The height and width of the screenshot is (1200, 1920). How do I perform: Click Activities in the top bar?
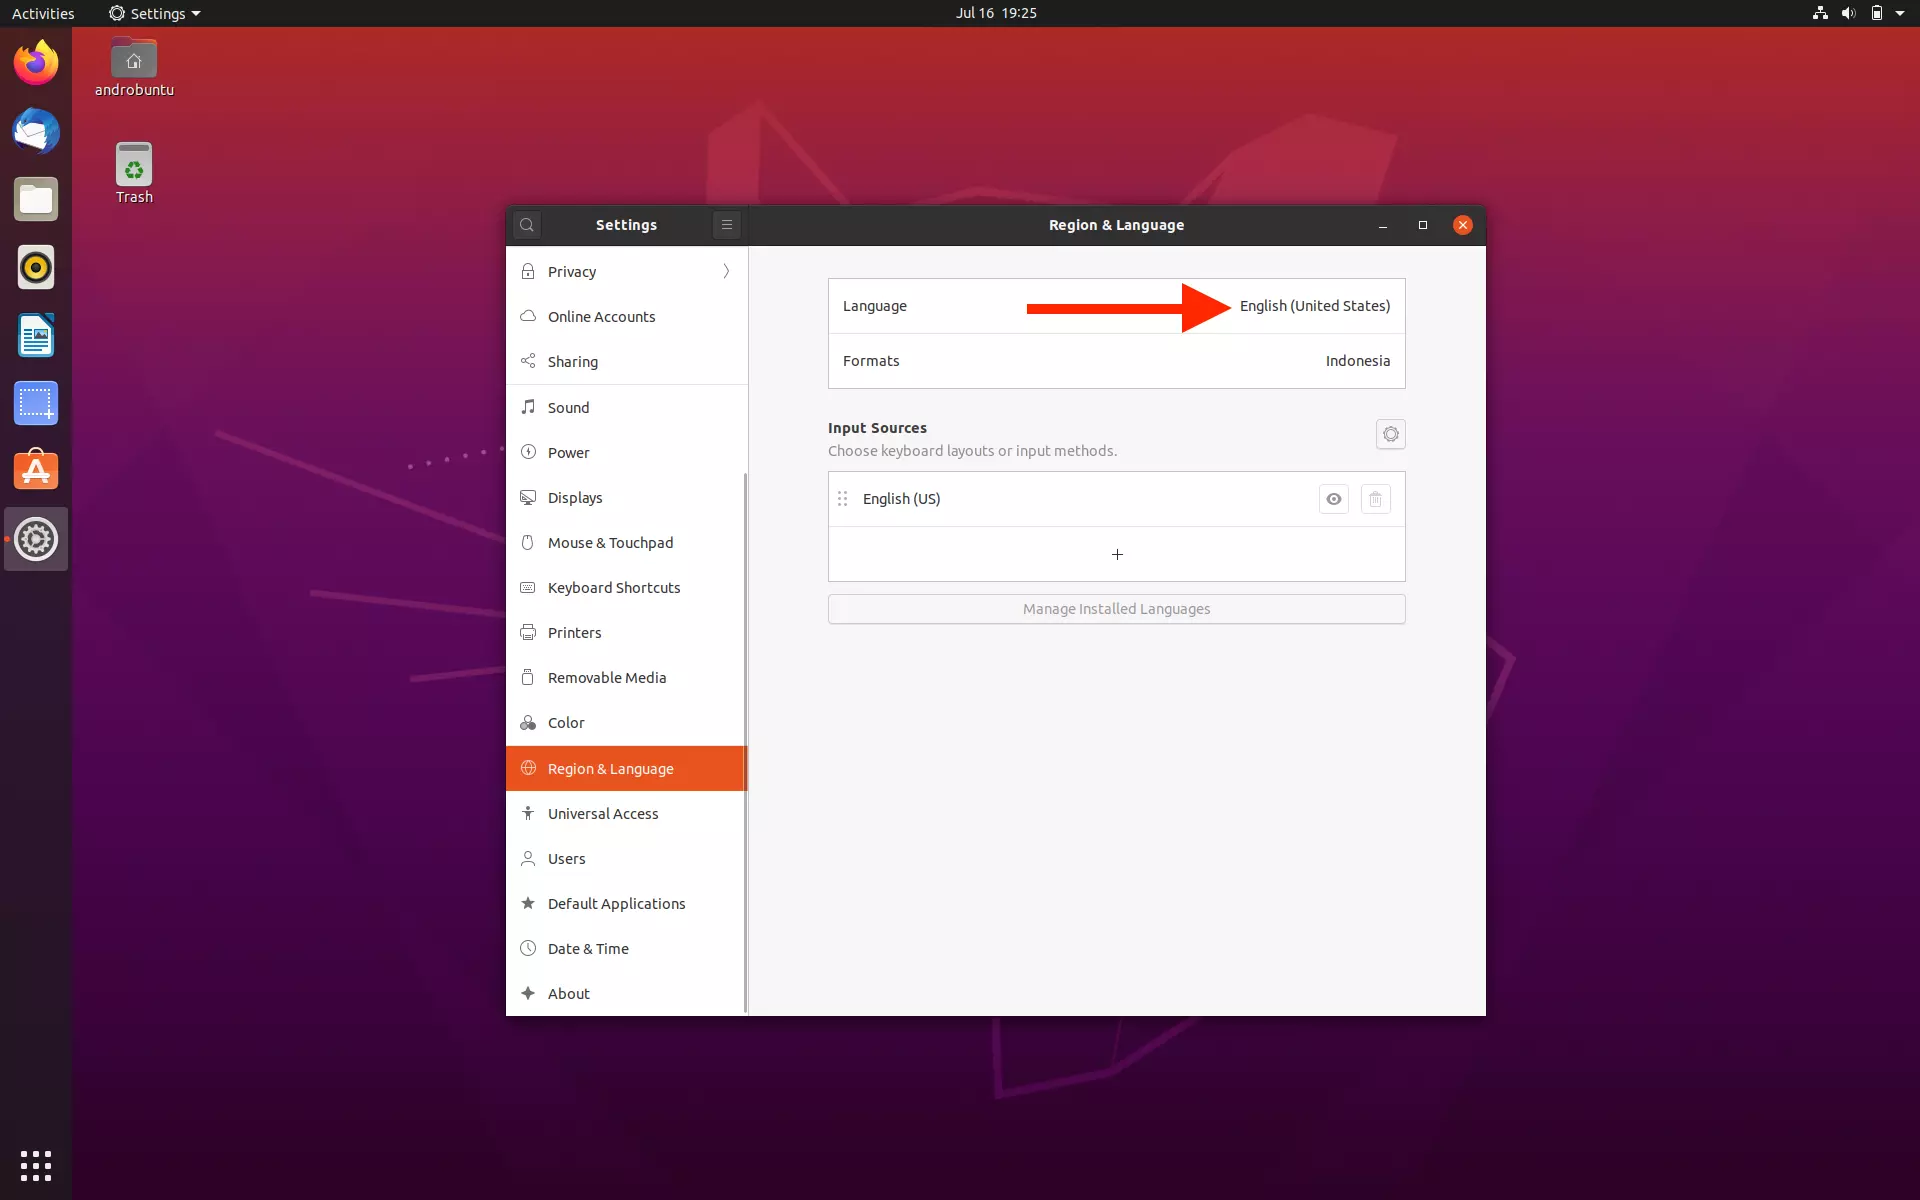[x=43, y=13]
